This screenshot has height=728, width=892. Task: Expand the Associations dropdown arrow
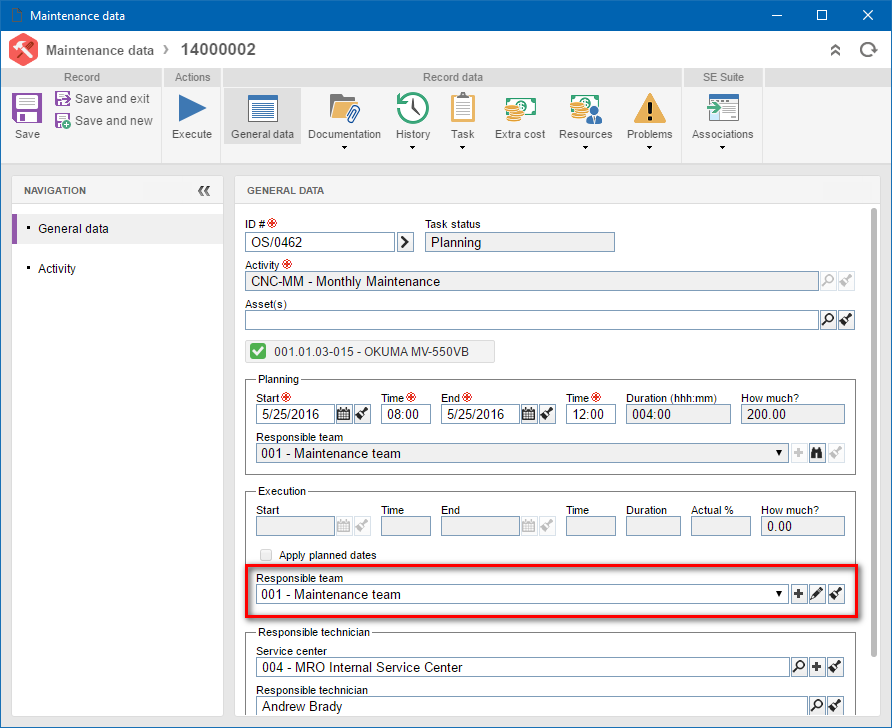[x=722, y=148]
